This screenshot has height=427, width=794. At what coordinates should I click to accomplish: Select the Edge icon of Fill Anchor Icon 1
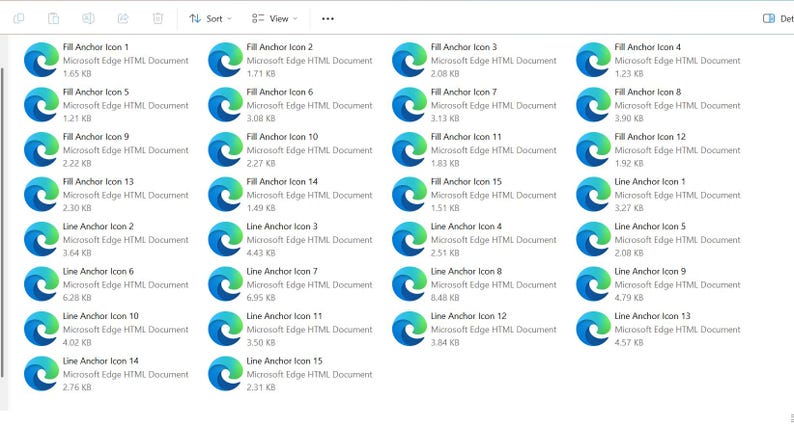(42, 60)
